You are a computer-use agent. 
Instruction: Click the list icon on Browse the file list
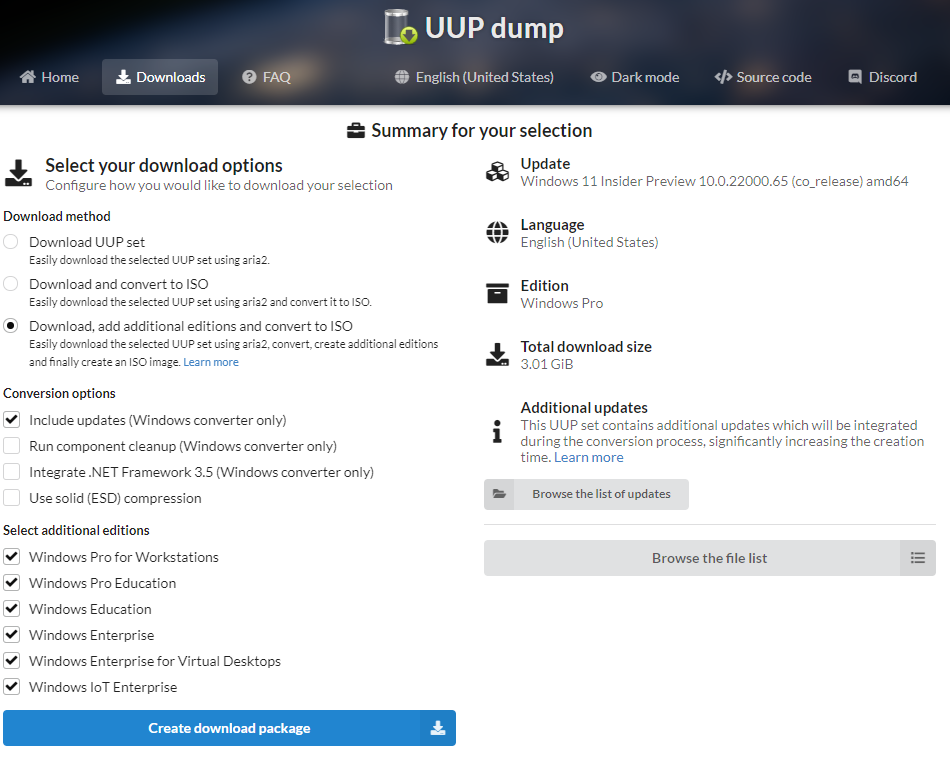(918, 558)
